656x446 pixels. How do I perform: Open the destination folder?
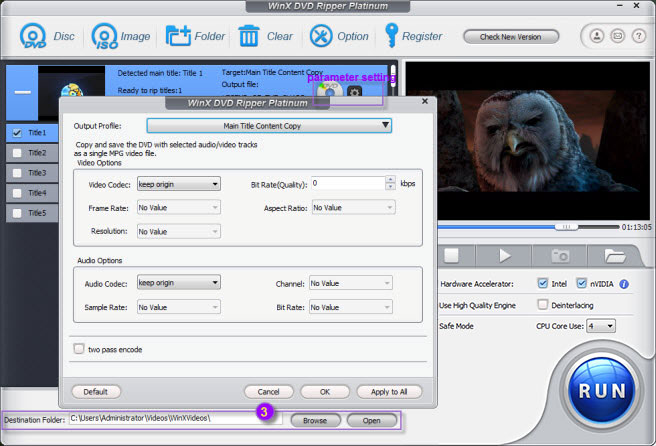[x=372, y=420]
